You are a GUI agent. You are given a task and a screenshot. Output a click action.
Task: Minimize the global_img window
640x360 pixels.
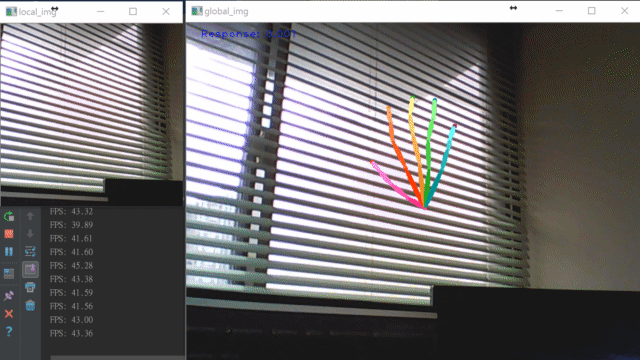559,11
